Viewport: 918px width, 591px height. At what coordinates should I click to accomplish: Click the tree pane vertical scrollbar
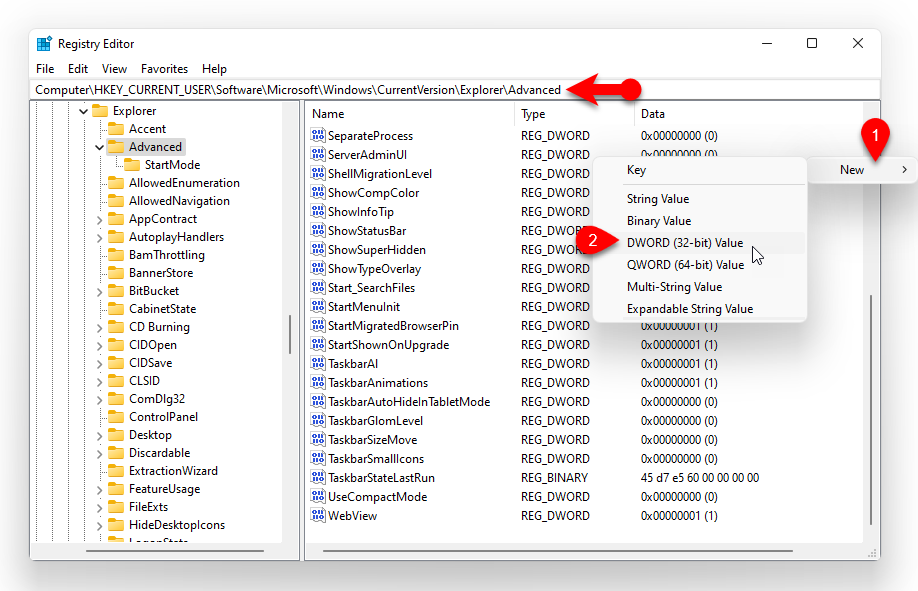click(x=290, y=334)
